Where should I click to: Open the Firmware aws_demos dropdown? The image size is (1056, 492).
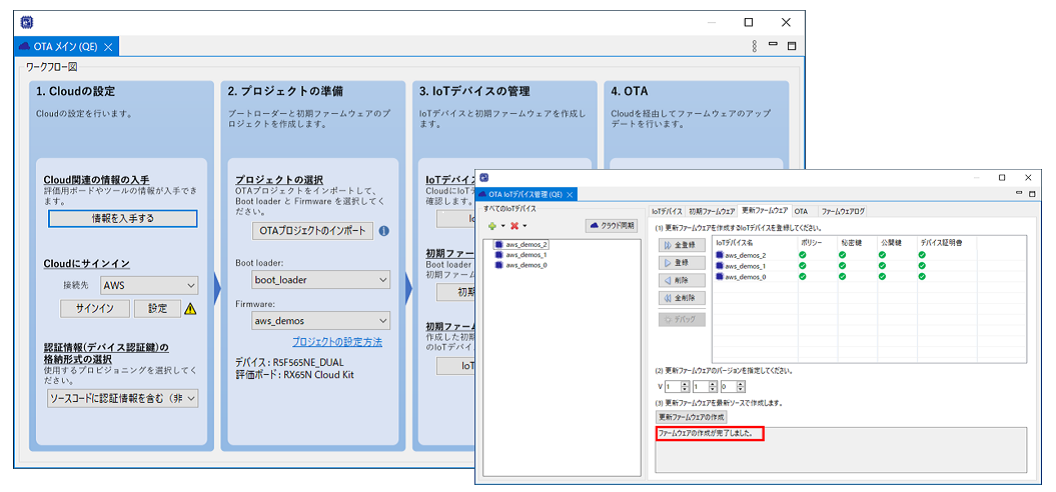pyautogui.click(x=320, y=320)
